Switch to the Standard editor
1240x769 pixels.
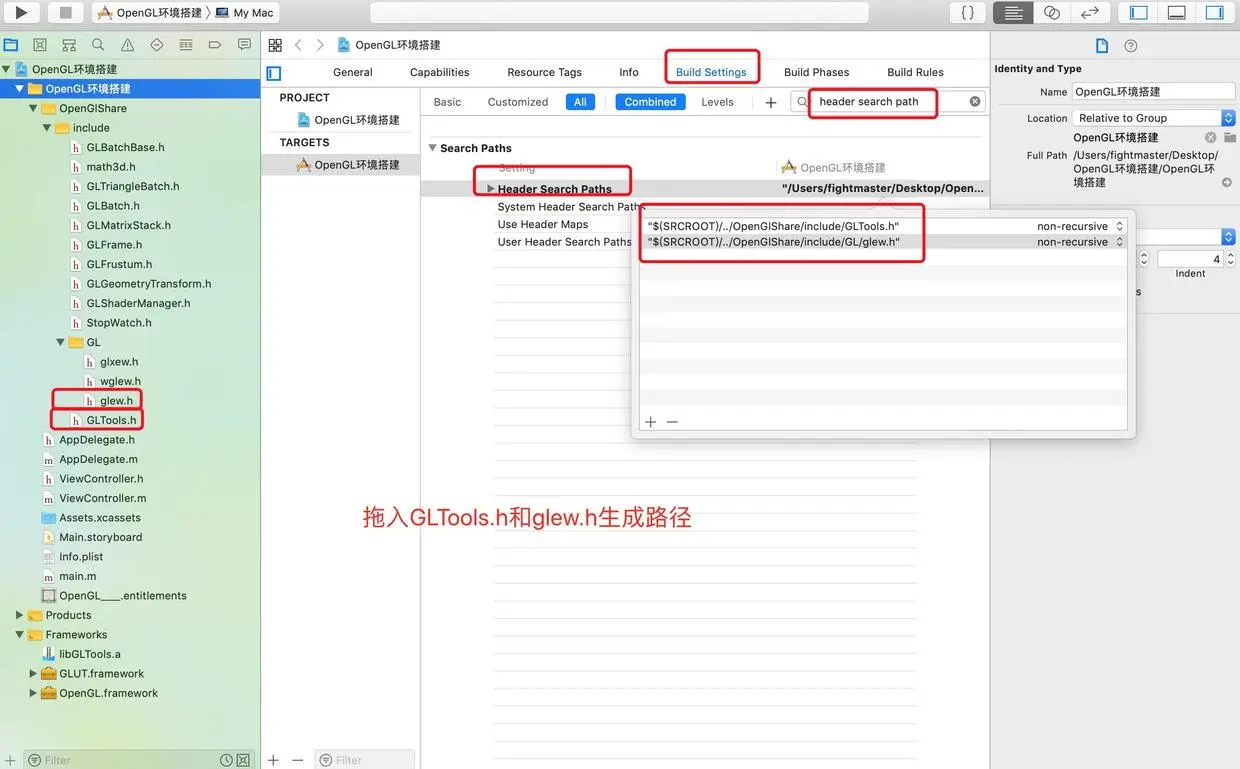1013,13
